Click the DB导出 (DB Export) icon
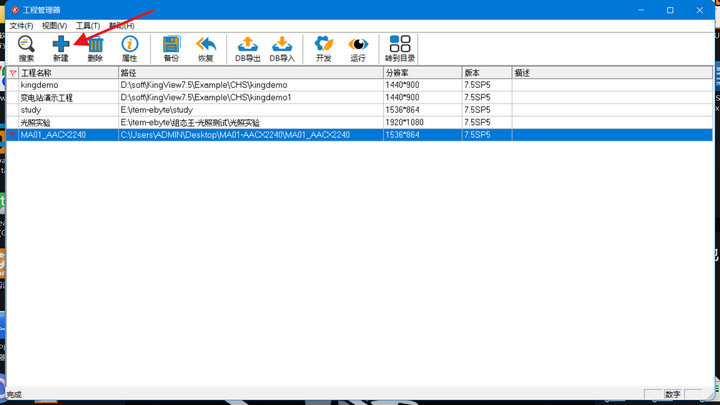The width and height of the screenshot is (720, 405). (247, 46)
